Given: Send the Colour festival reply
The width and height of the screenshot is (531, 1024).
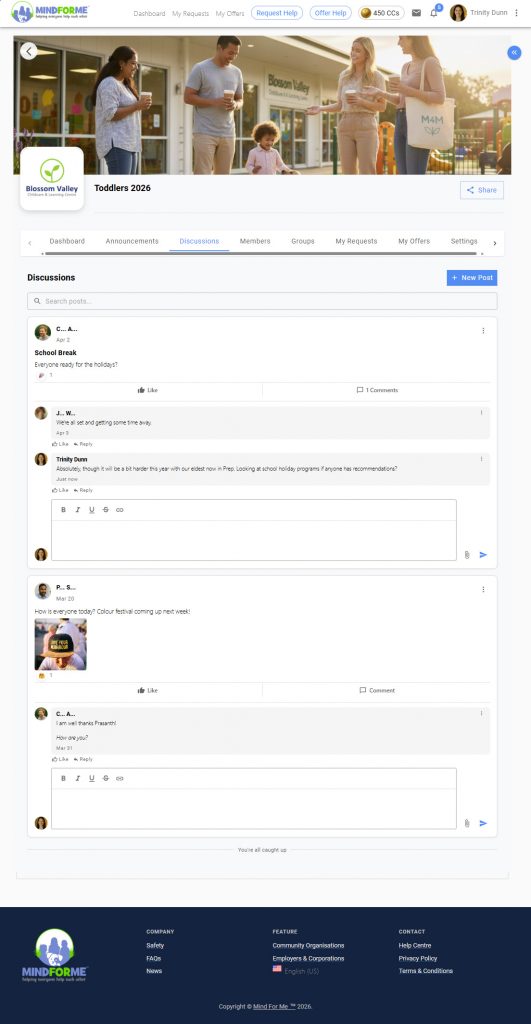Looking at the screenshot, I should [x=483, y=823].
